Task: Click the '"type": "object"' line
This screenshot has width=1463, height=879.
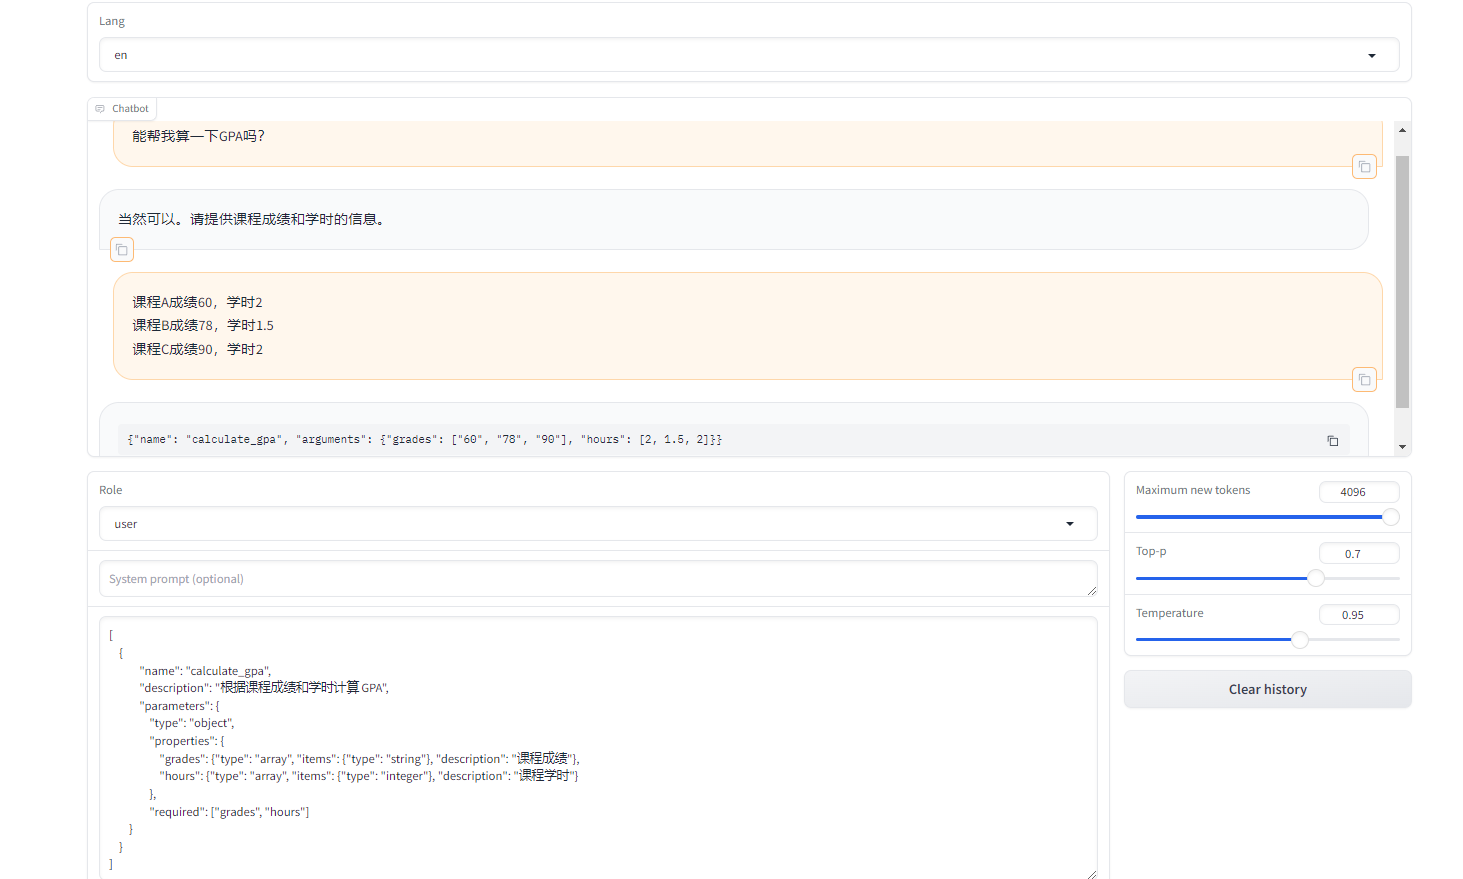Action: click(192, 723)
